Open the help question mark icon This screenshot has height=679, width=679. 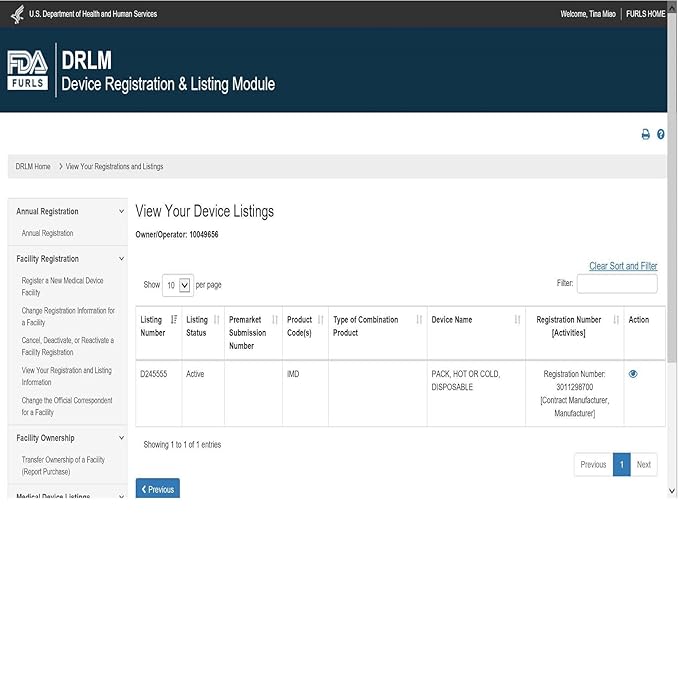coord(661,134)
